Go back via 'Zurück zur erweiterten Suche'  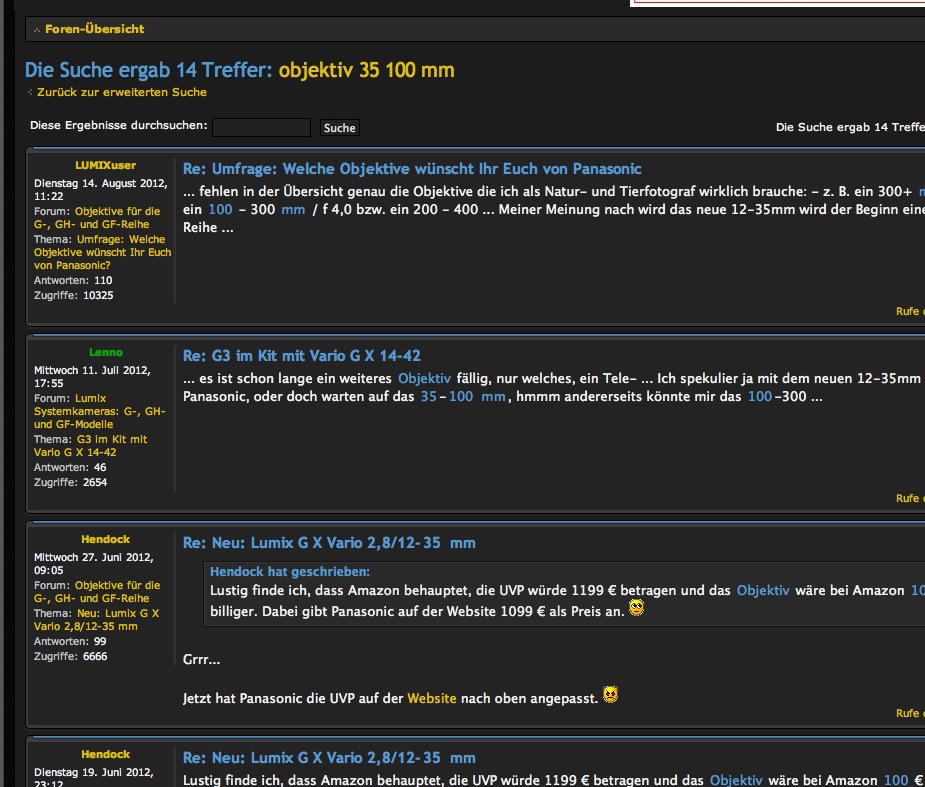click(x=121, y=92)
